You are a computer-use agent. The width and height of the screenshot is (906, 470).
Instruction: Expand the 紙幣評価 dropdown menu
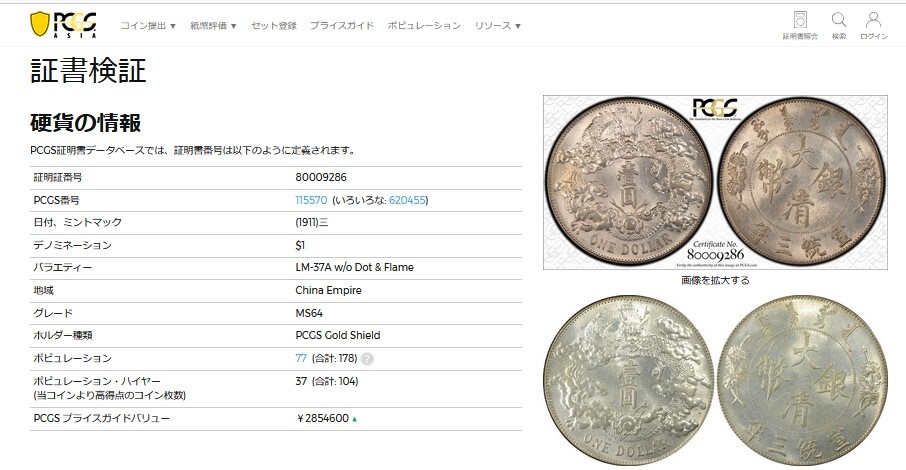coord(213,25)
